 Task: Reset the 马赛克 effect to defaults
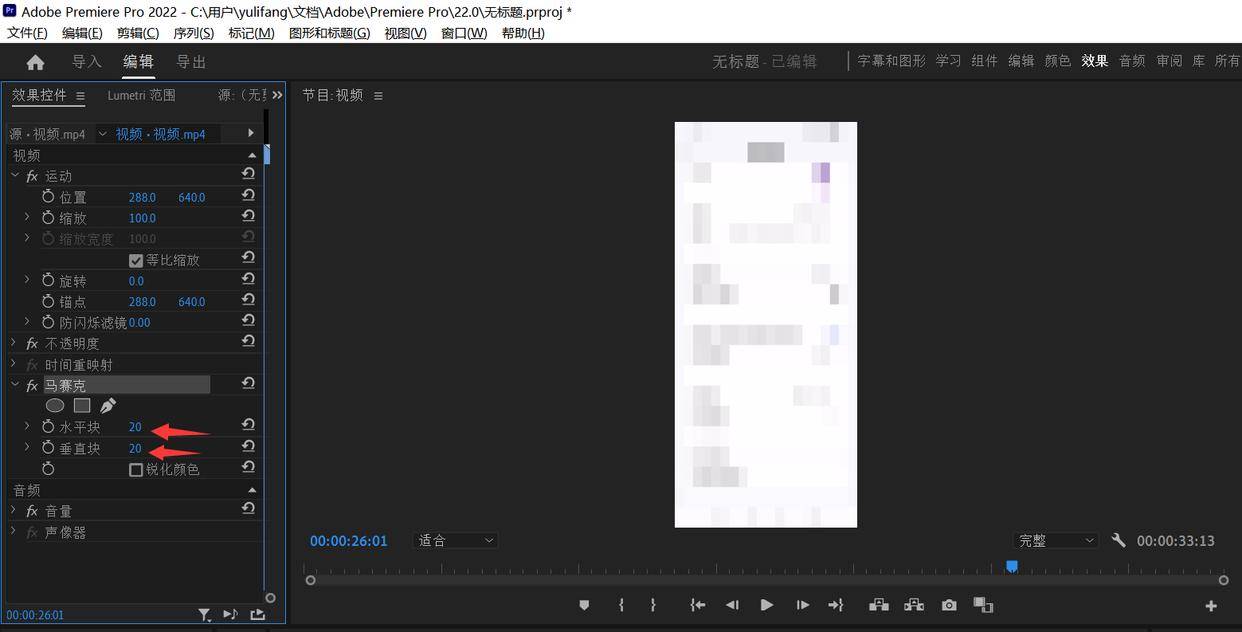click(x=247, y=383)
